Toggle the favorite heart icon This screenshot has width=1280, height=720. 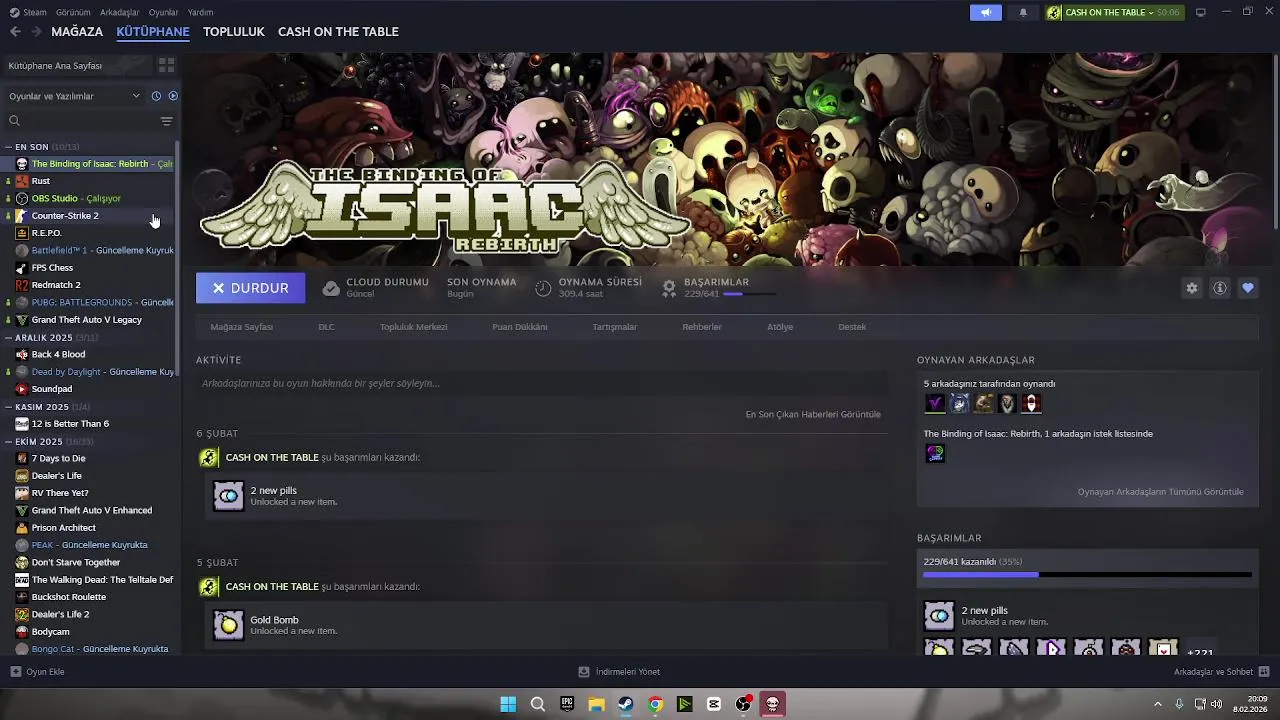tap(1248, 288)
